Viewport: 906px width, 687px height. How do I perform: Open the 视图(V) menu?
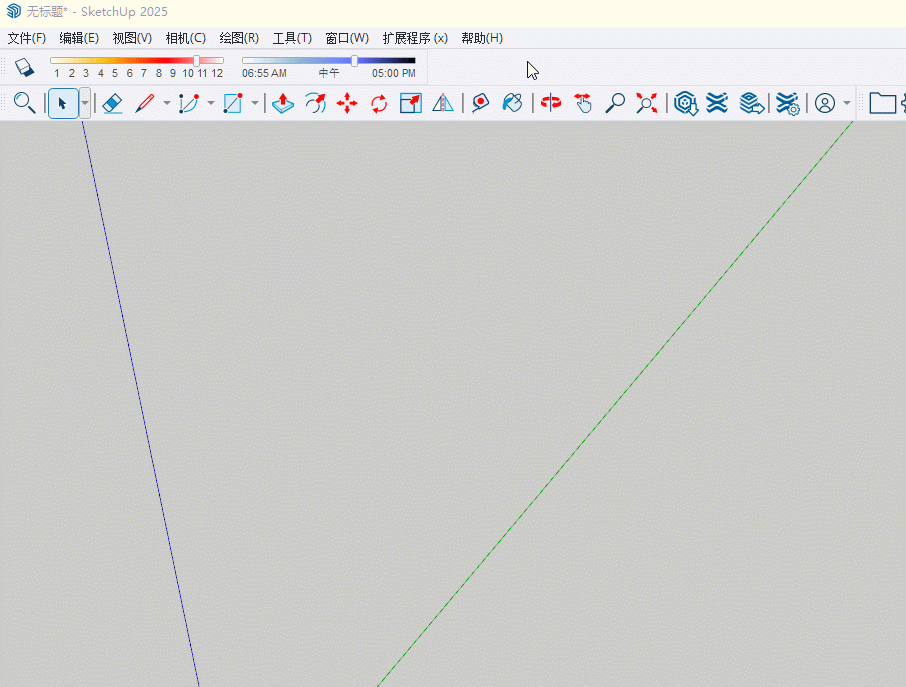coord(132,38)
